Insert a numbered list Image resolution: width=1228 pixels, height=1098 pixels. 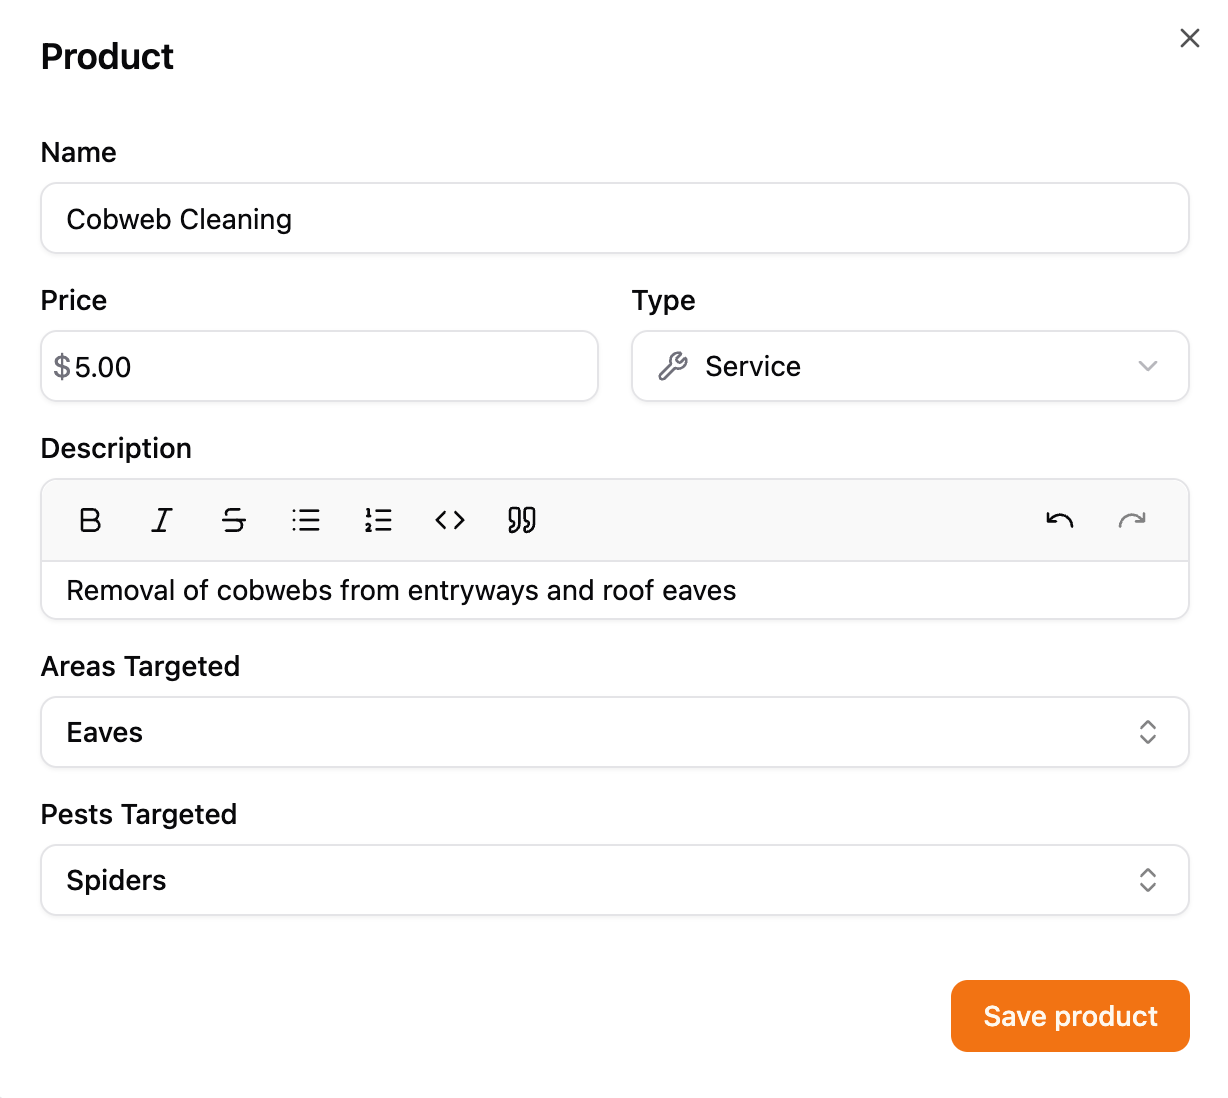click(x=378, y=520)
